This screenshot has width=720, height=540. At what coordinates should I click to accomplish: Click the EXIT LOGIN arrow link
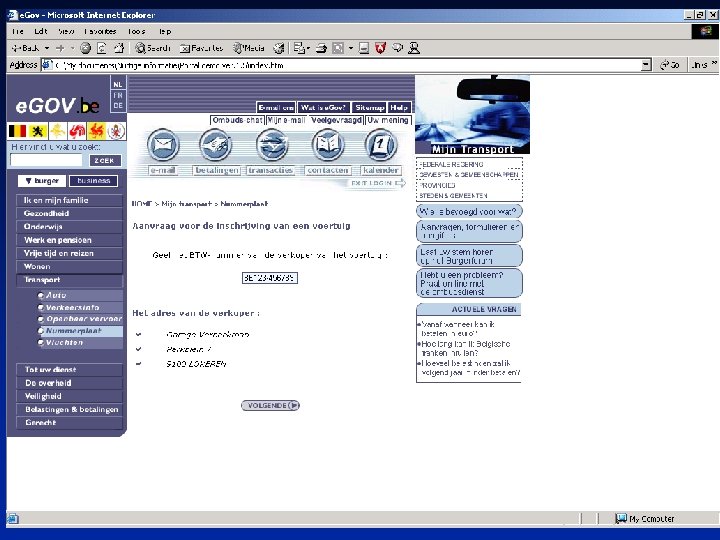coord(378,183)
